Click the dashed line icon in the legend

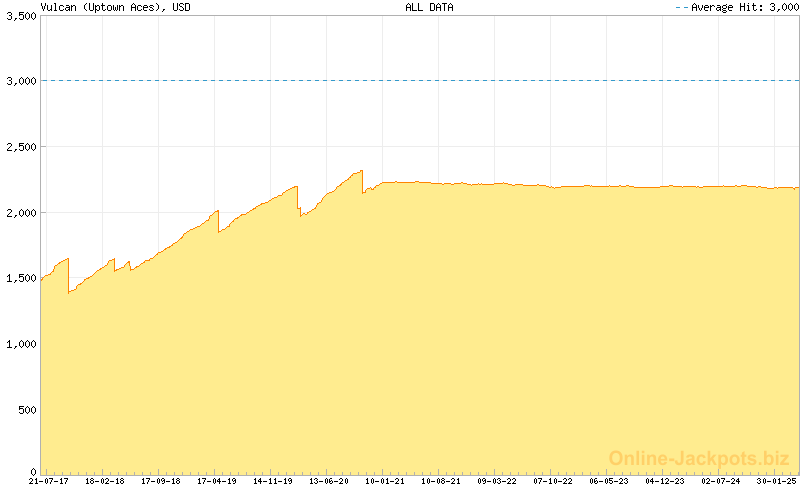682,7
